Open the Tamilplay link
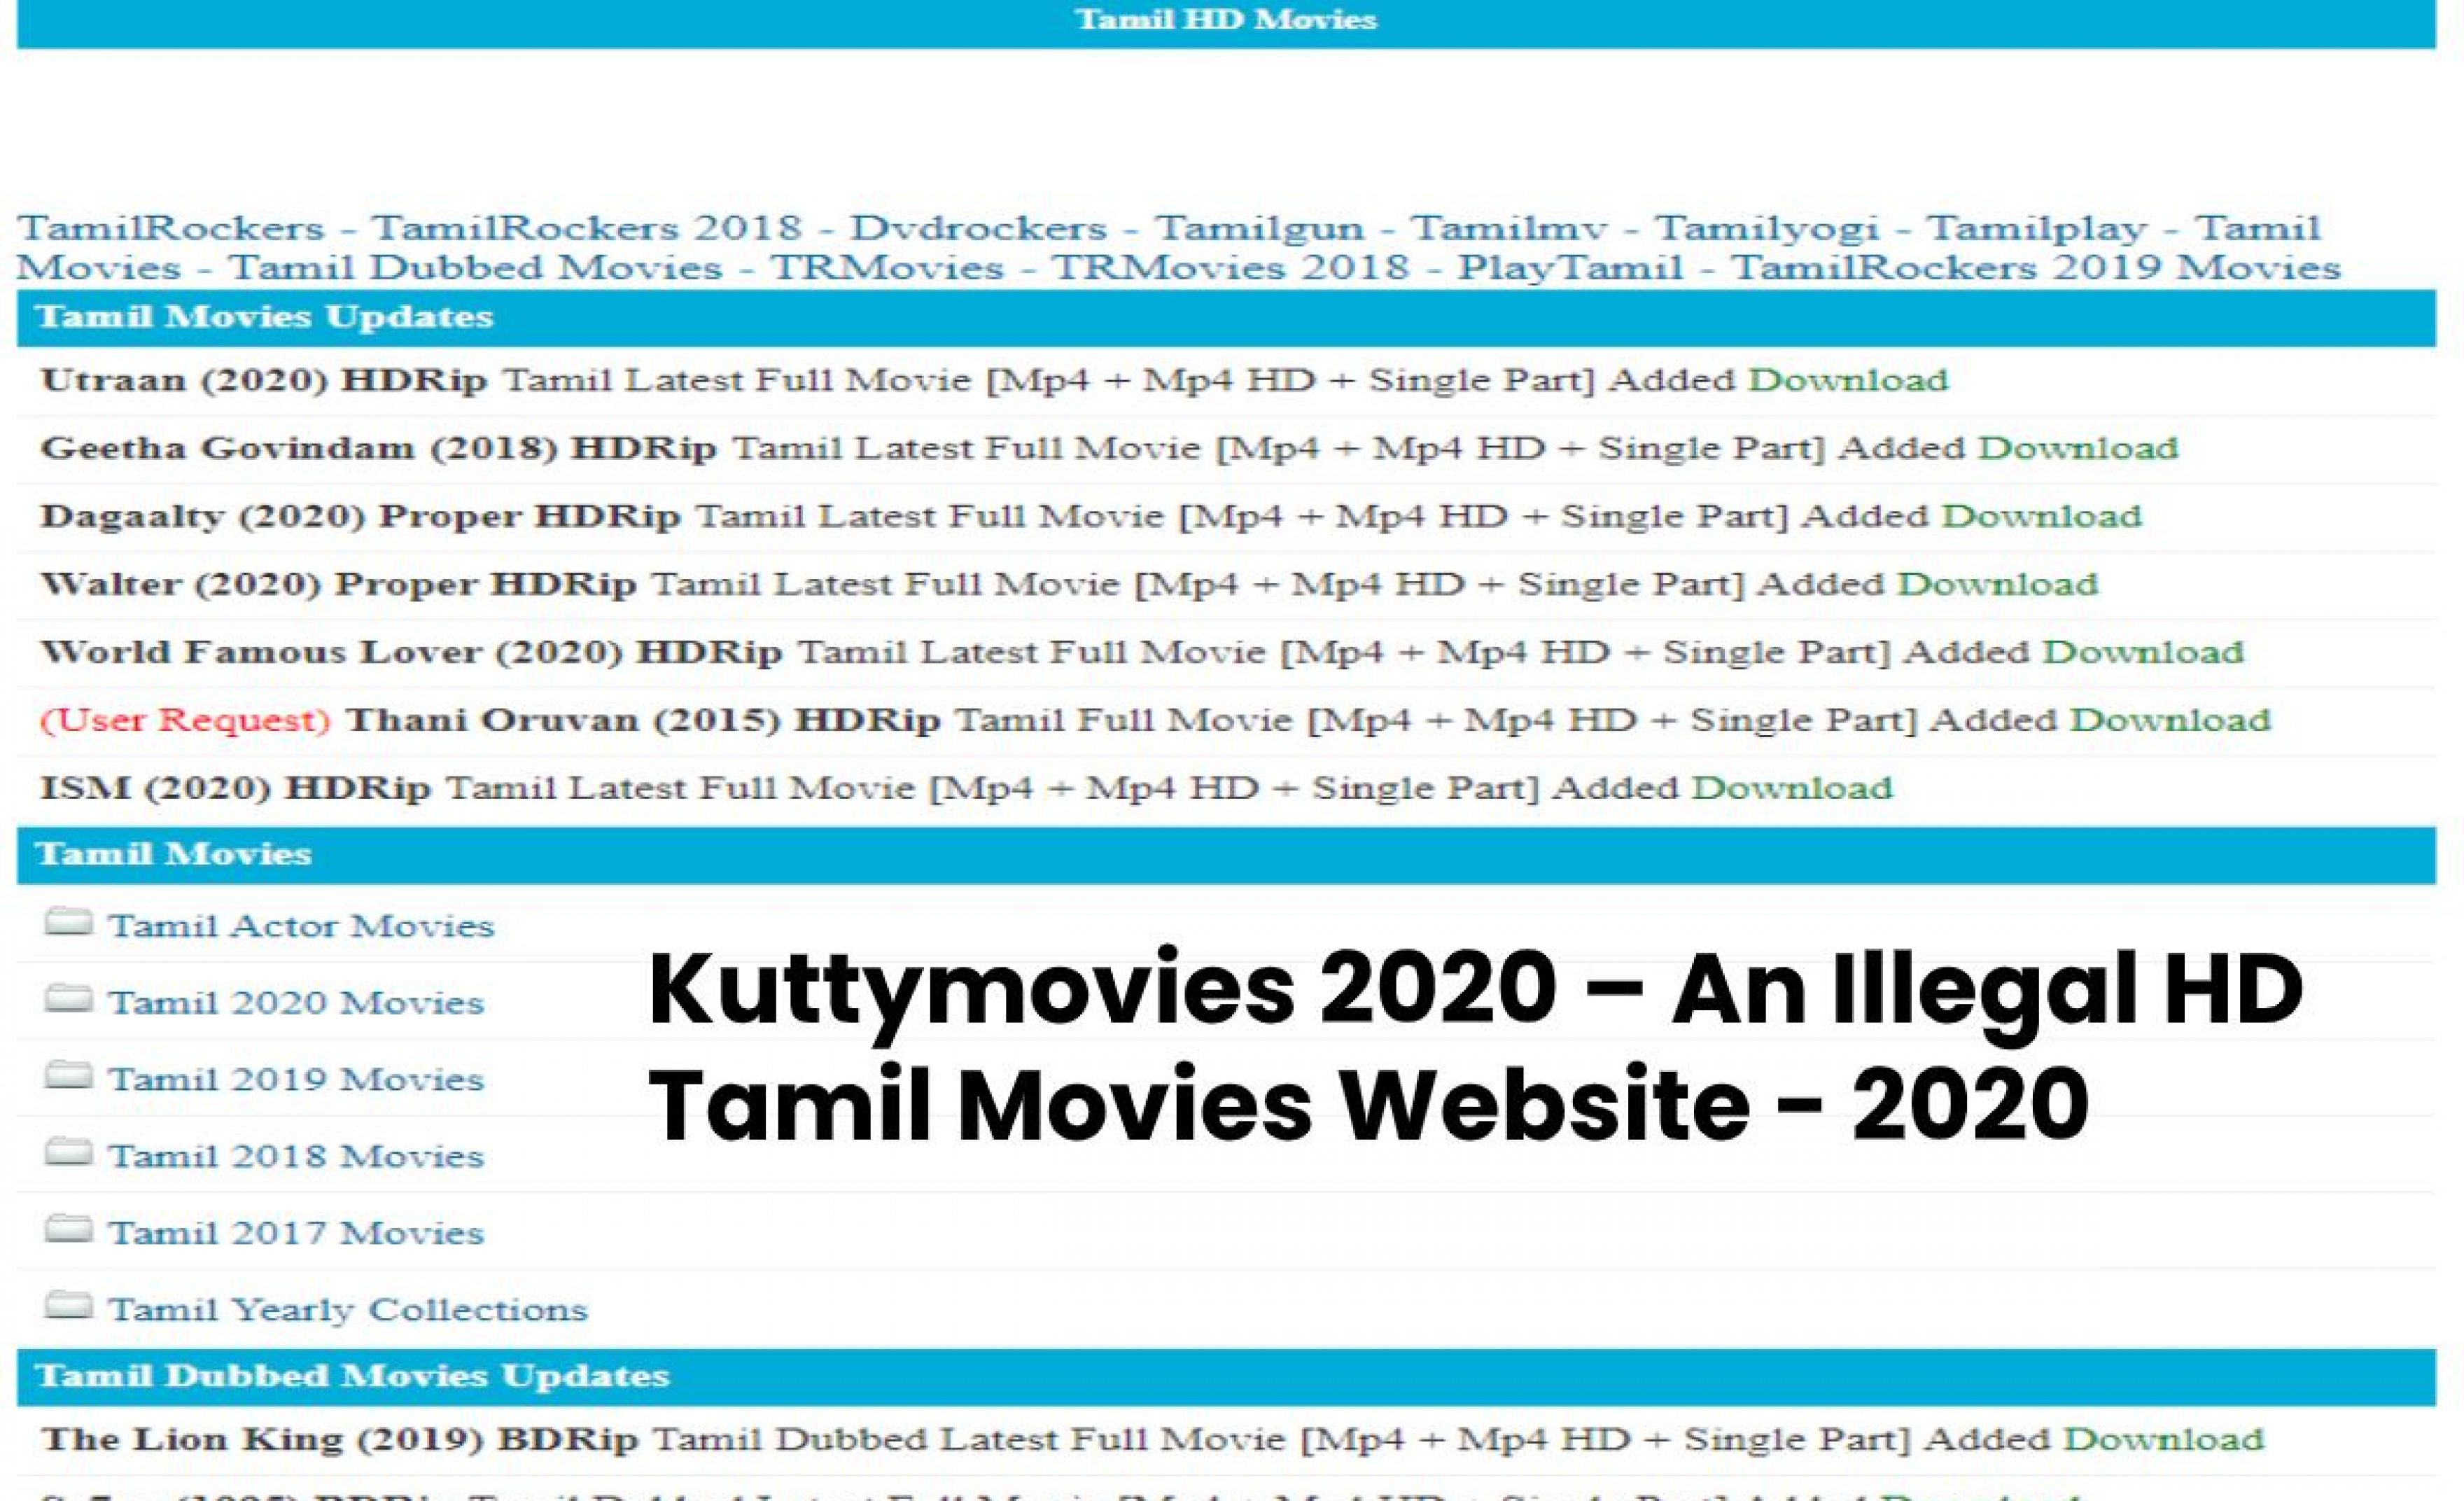Image resolution: width=2464 pixels, height=1501 pixels. [x=2037, y=228]
